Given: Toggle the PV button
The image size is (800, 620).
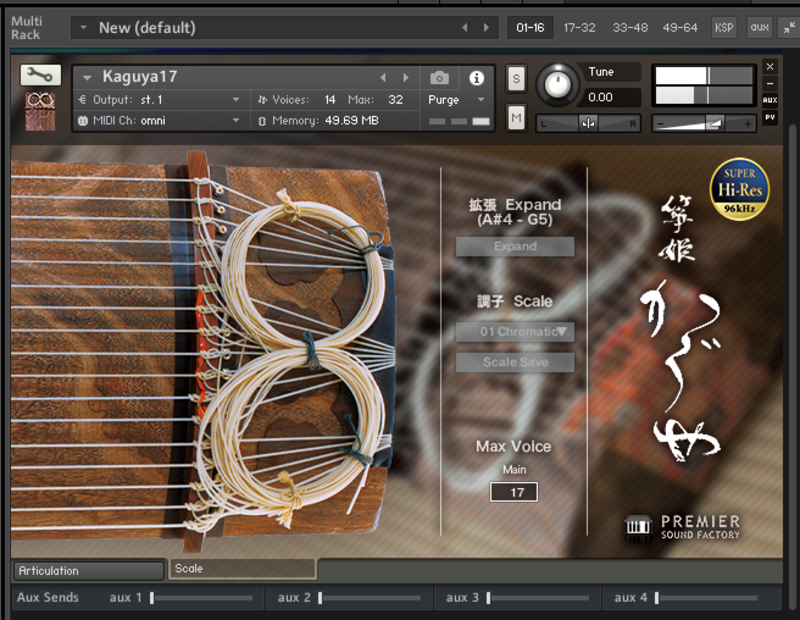Looking at the screenshot, I should [770, 117].
